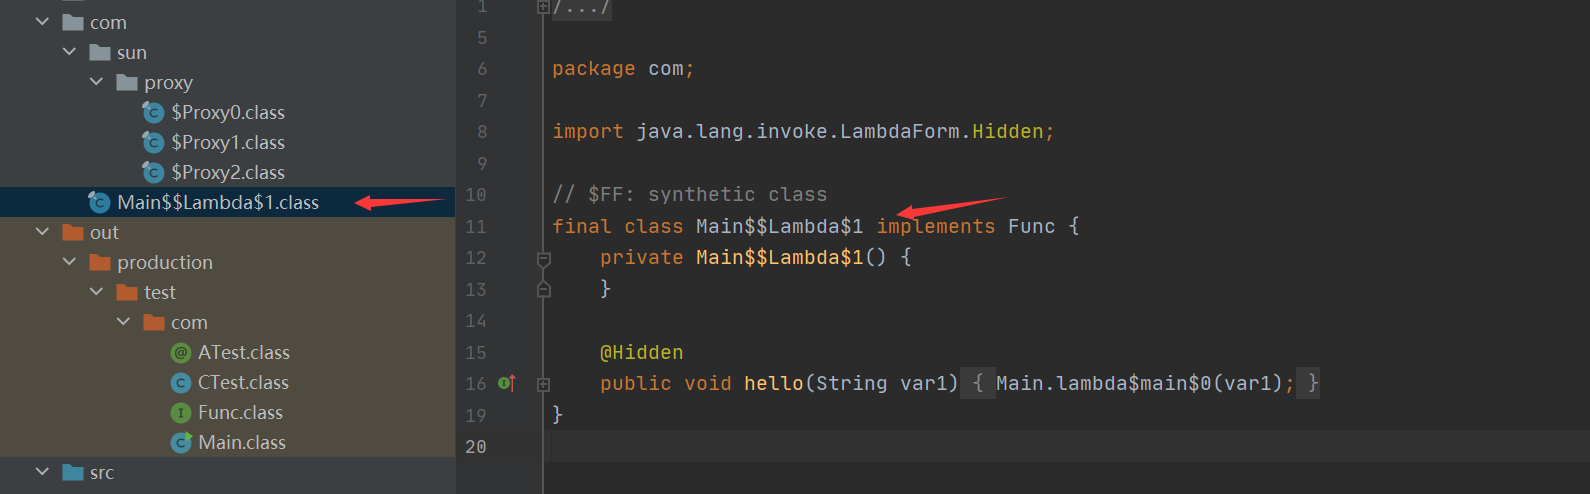Click the @Hidden annotation in the editor
The image size is (1590, 494).
641,352
